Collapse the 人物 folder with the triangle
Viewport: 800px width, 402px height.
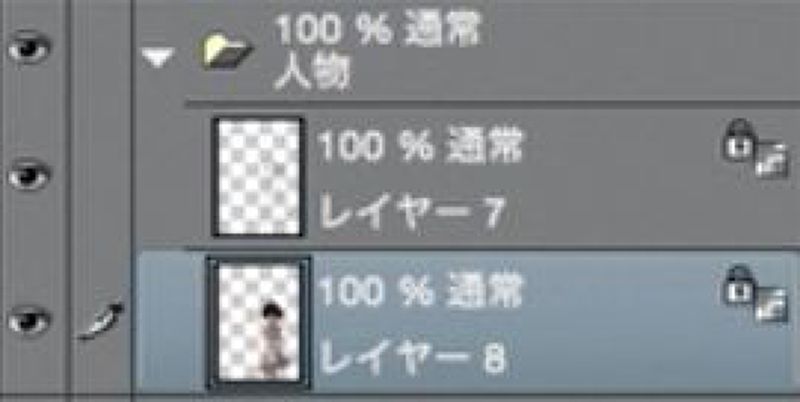(x=158, y=57)
